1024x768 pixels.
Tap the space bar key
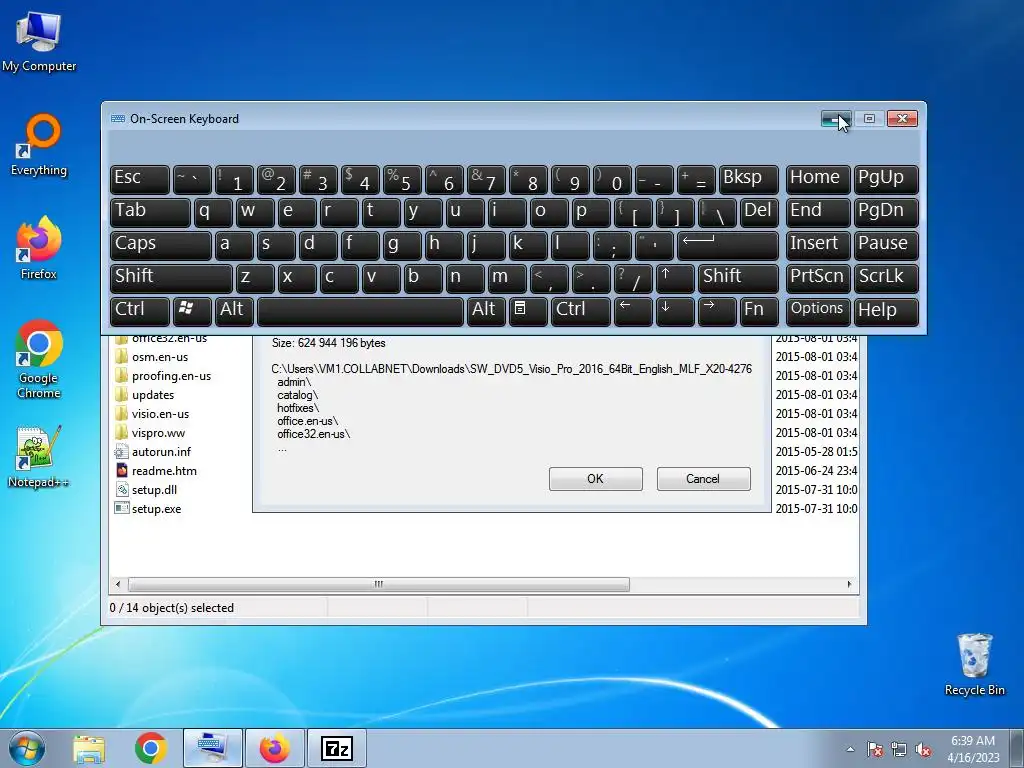click(360, 311)
